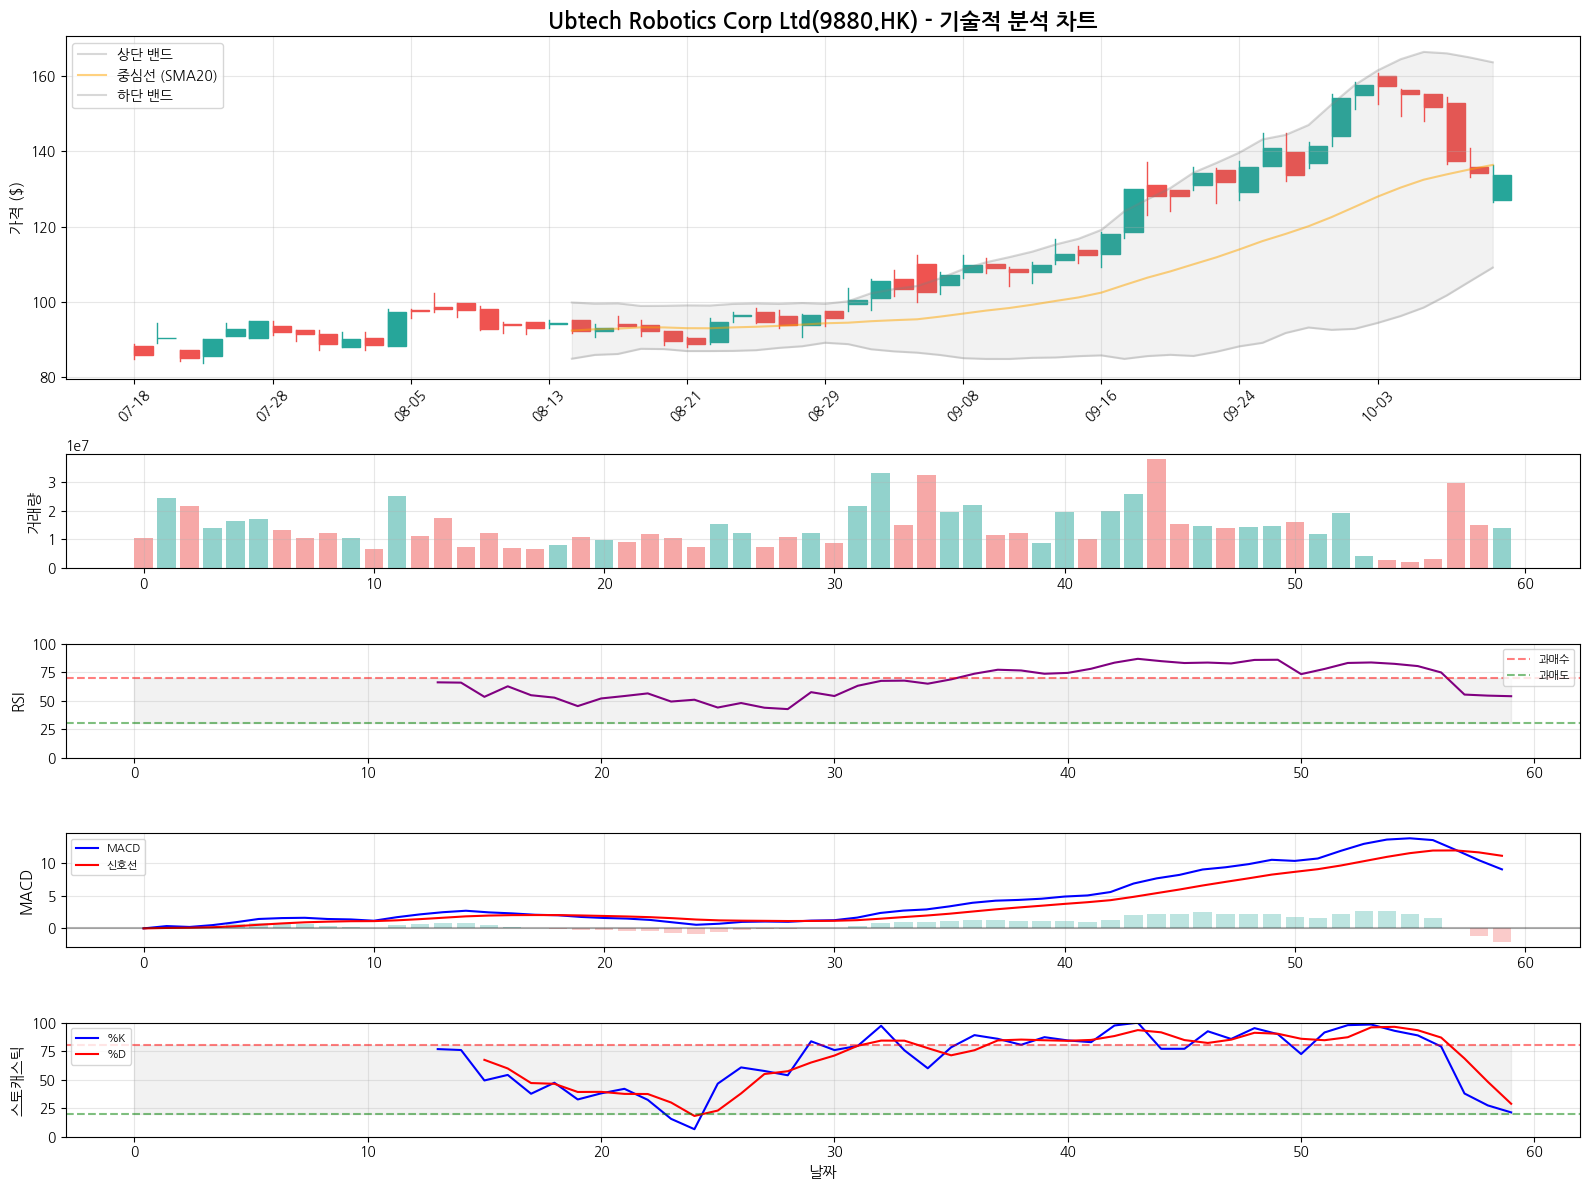Click the 스토캐스틱 y-axis label
Screen dimensions: 1589x1190
16,1080
